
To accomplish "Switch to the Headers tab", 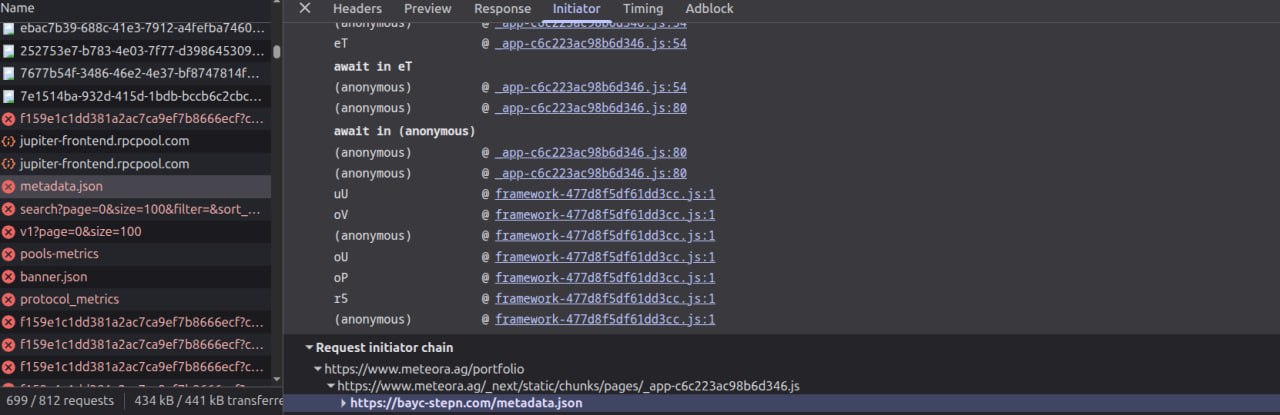I will click(x=357, y=8).
